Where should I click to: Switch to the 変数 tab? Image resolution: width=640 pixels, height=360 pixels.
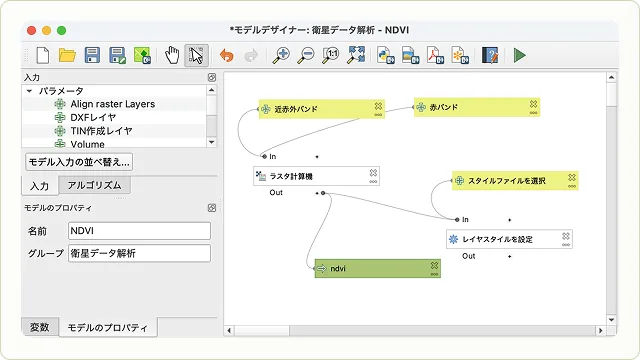tap(40, 327)
